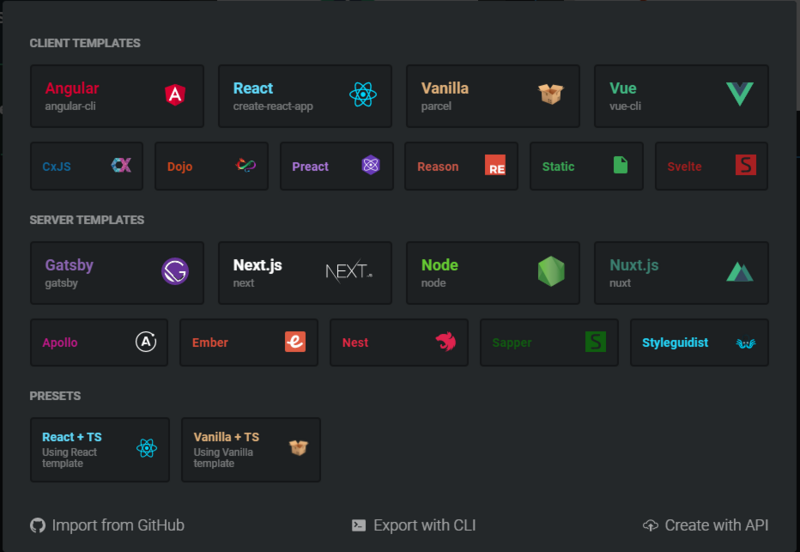Select the Node server template title
Image resolution: width=800 pixels, height=552 pixels.
coord(440,265)
